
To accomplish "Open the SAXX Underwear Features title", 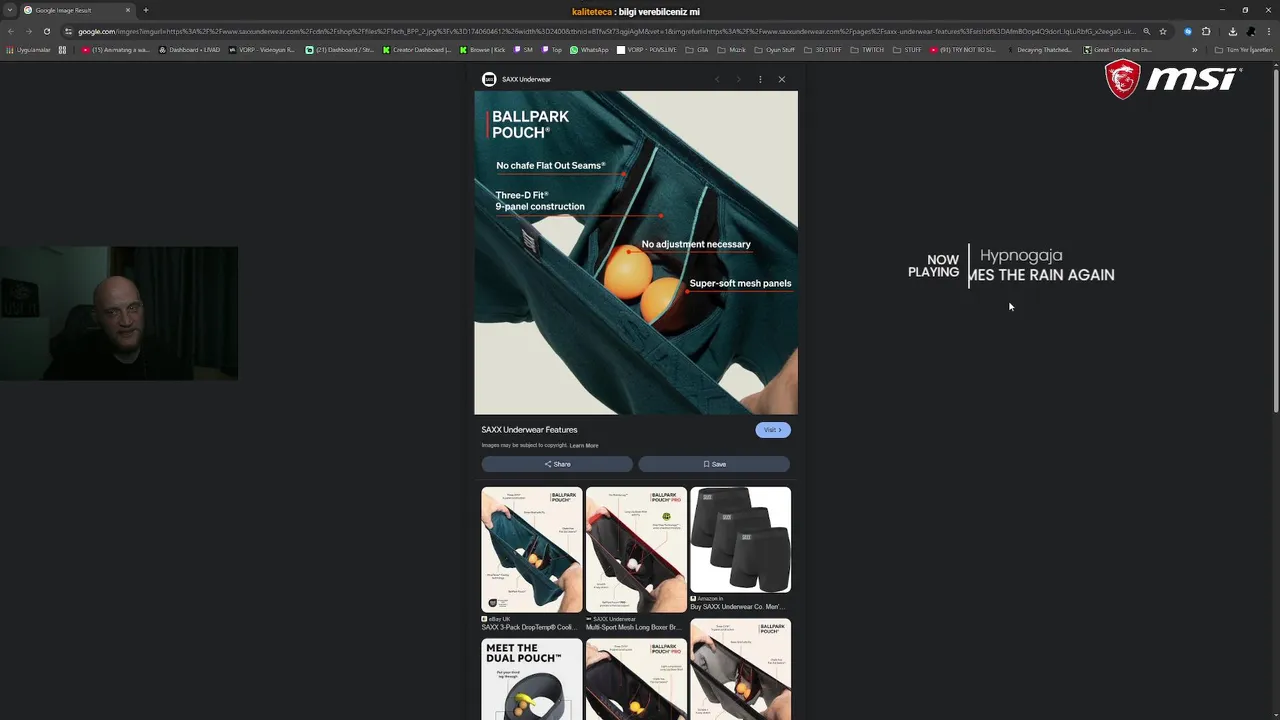I will coord(529,430).
